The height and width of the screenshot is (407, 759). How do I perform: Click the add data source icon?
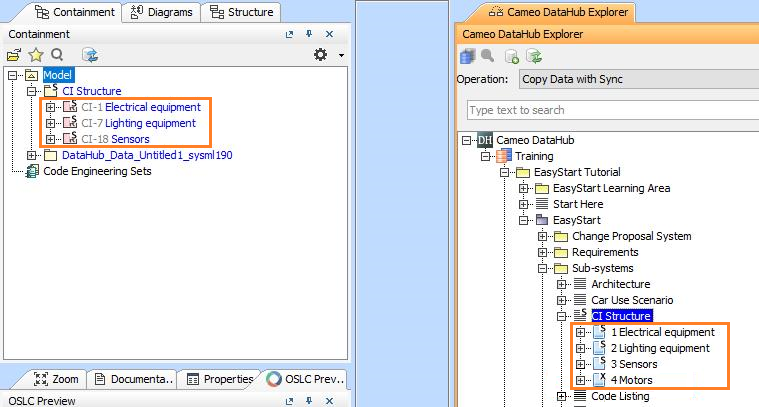[512, 56]
